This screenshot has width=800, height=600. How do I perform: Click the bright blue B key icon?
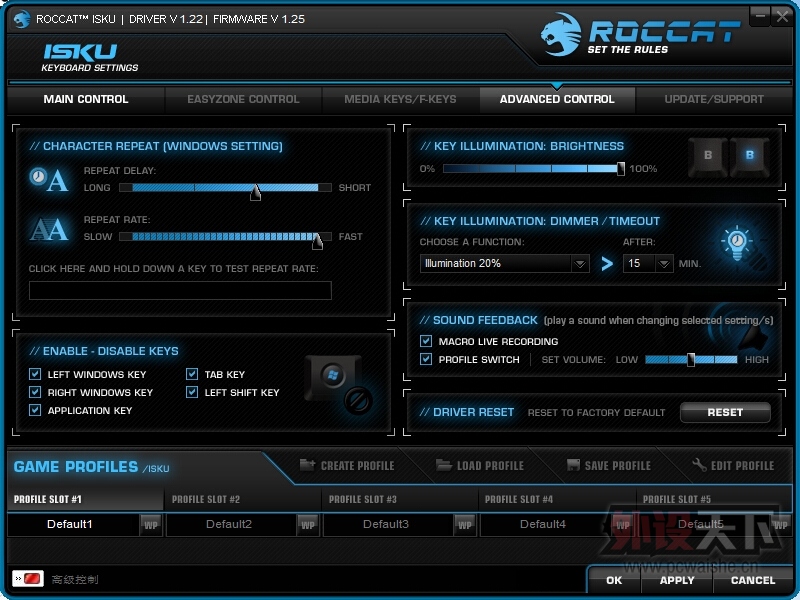point(749,157)
